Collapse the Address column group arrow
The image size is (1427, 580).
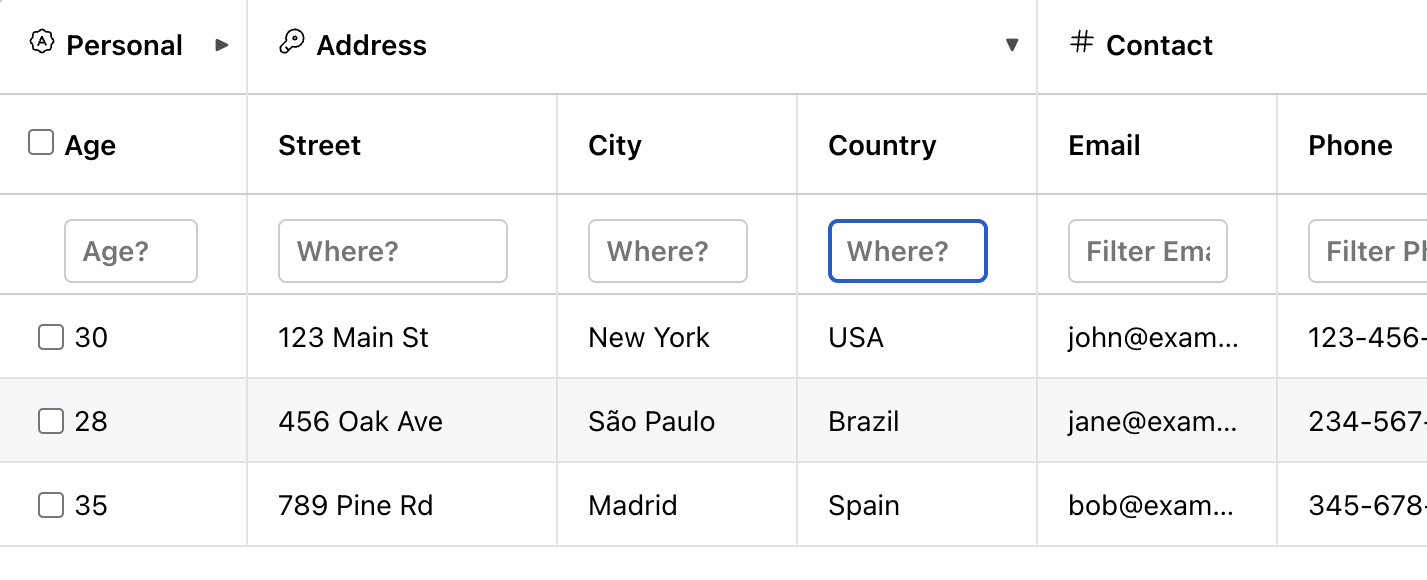pyautogui.click(x=1012, y=45)
